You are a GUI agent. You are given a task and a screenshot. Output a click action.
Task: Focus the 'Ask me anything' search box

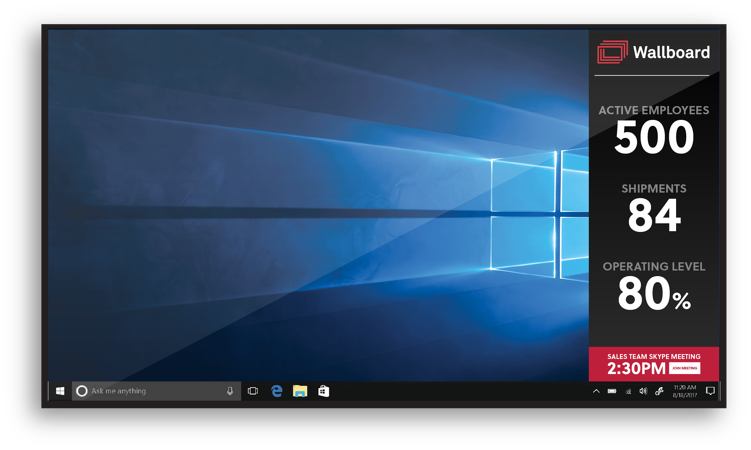(156, 391)
